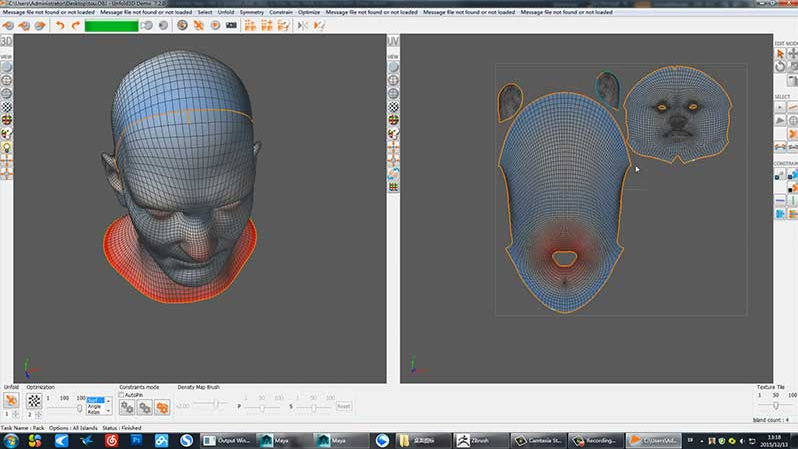
Task: Switch to Camtasia Studio in the taskbar
Action: [538, 441]
